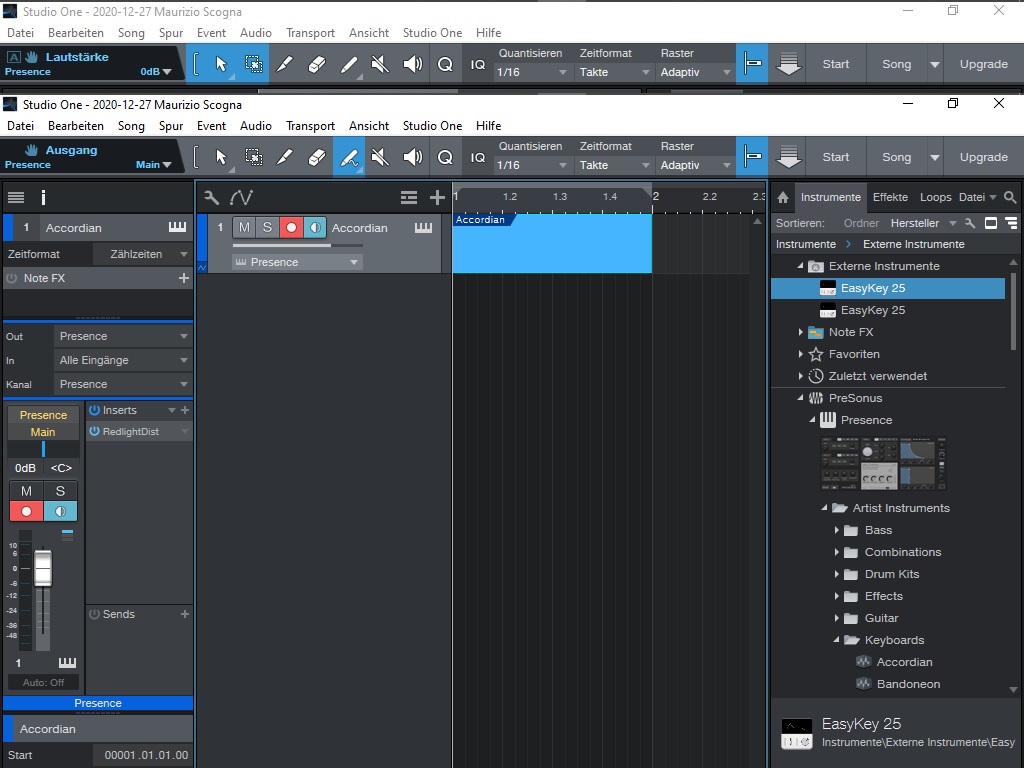The image size is (1024, 768).
Task: Open the Hilfe menu in the background window
Action: (488, 33)
